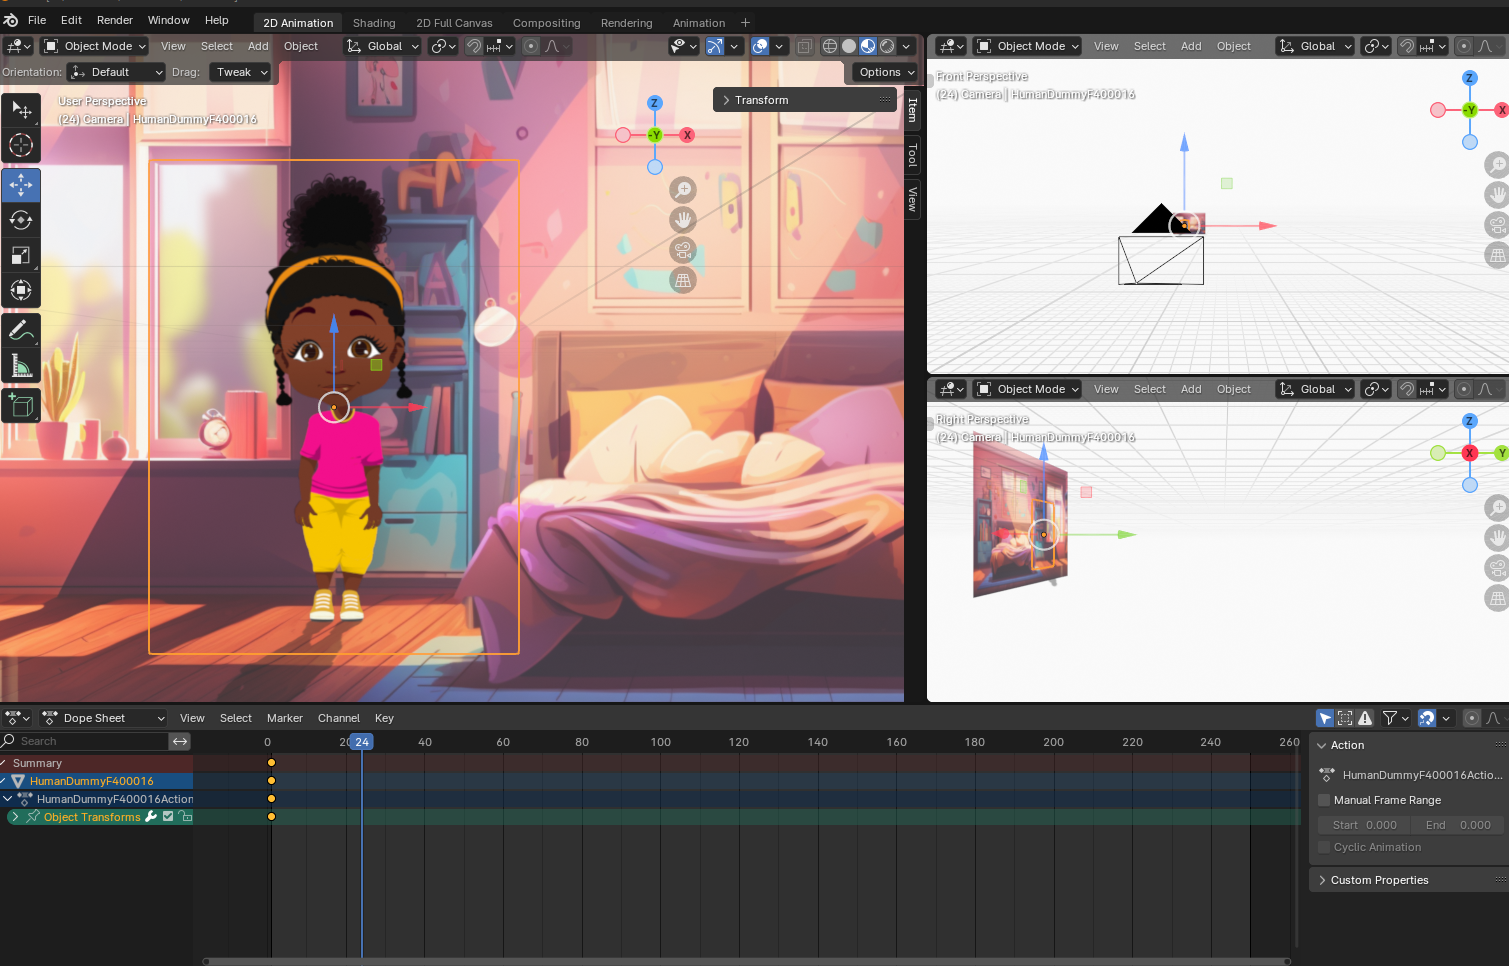Expand the Custom Properties panel

click(x=1407, y=880)
